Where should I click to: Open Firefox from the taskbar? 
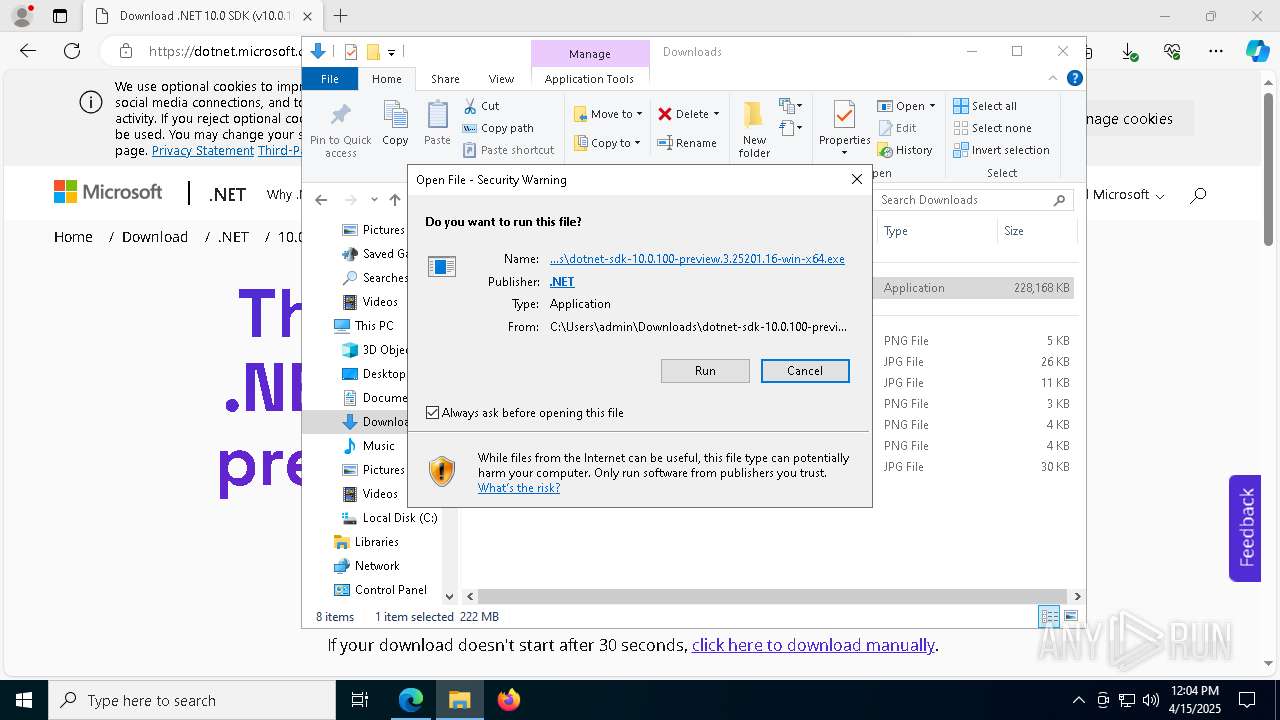click(x=509, y=700)
